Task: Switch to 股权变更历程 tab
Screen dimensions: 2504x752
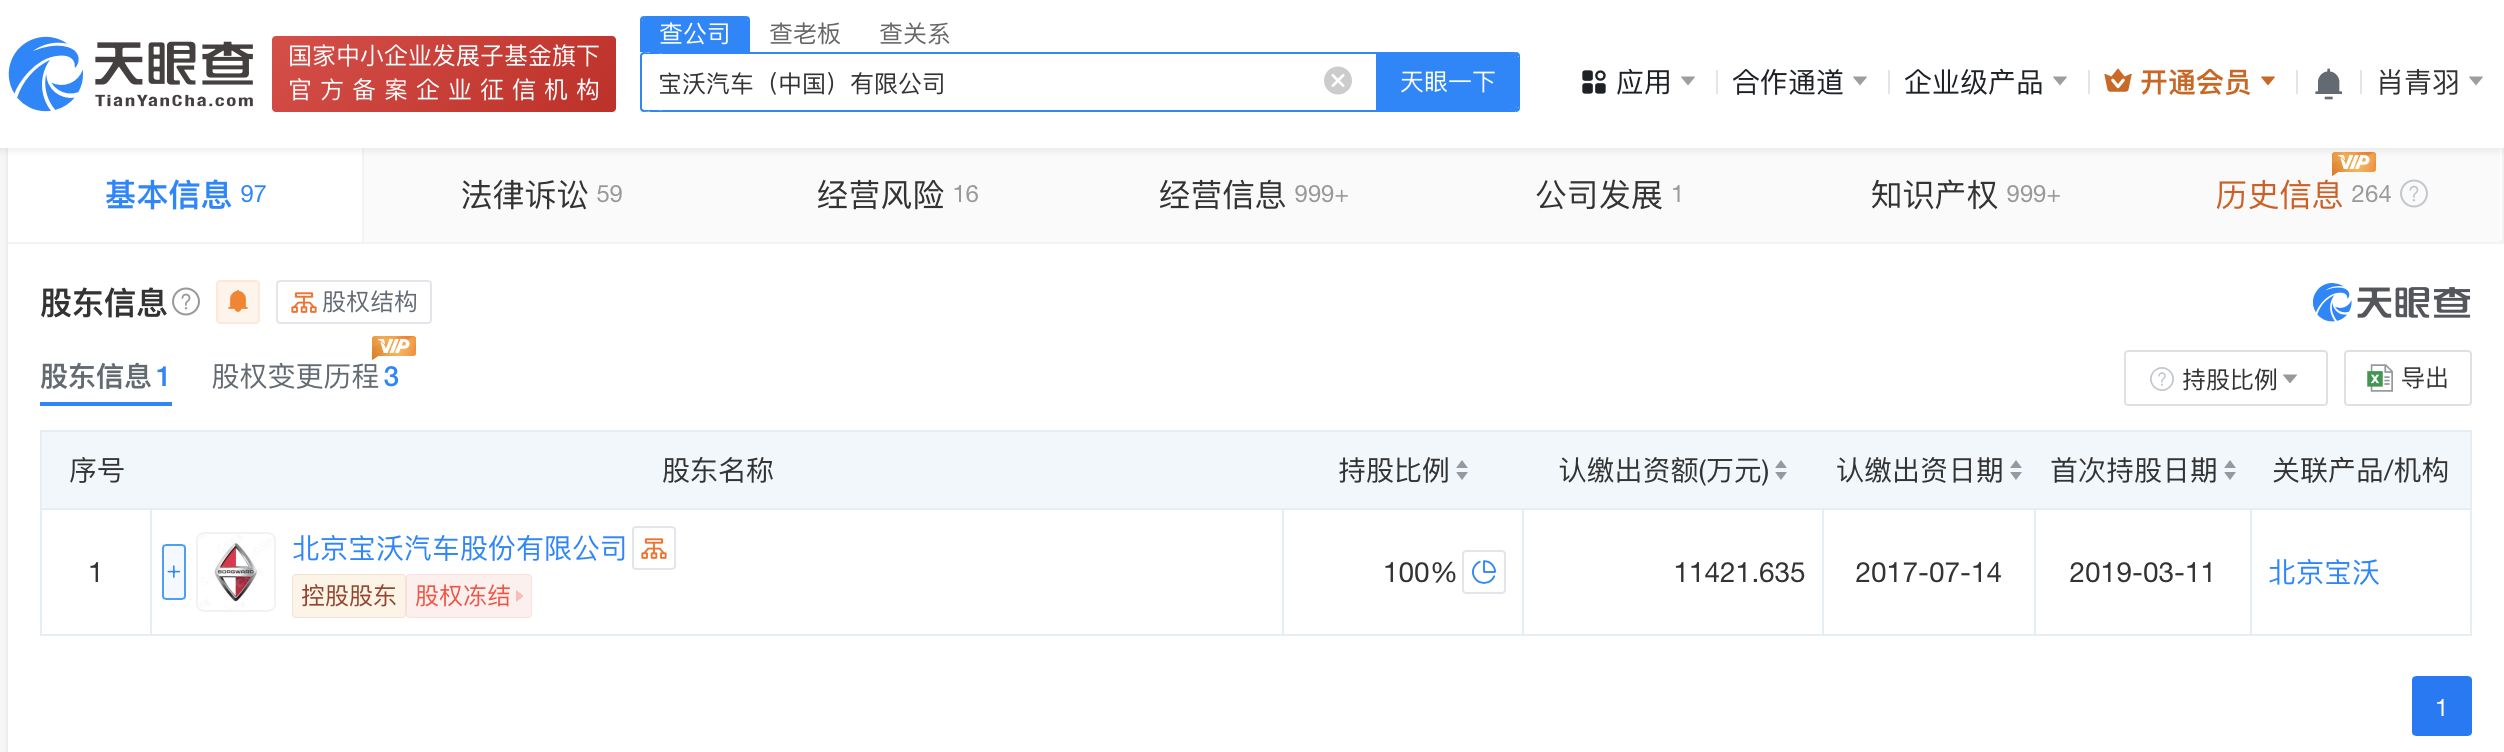Action: [x=304, y=377]
